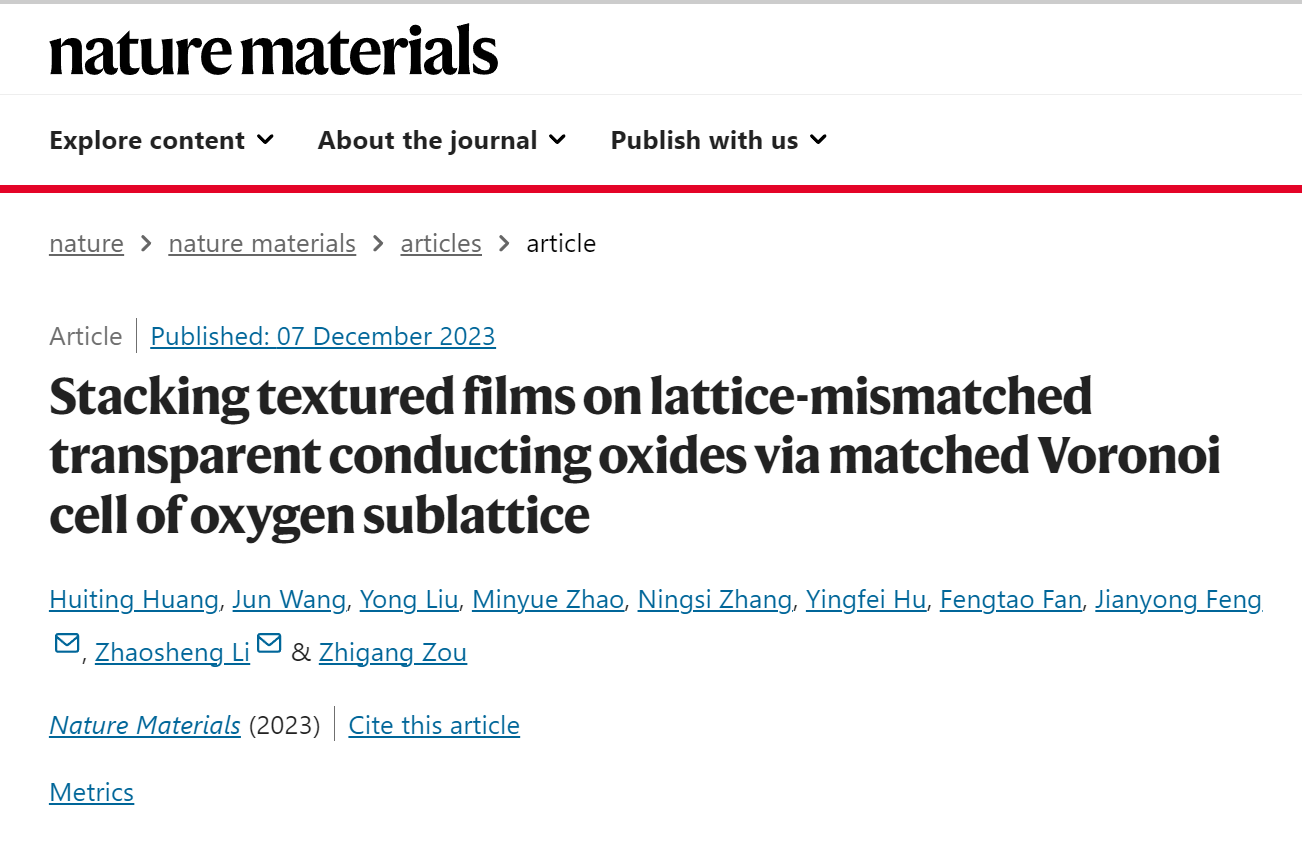Select author Fengtao Fan
1302x846 pixels.
(x=1011, y=600)
